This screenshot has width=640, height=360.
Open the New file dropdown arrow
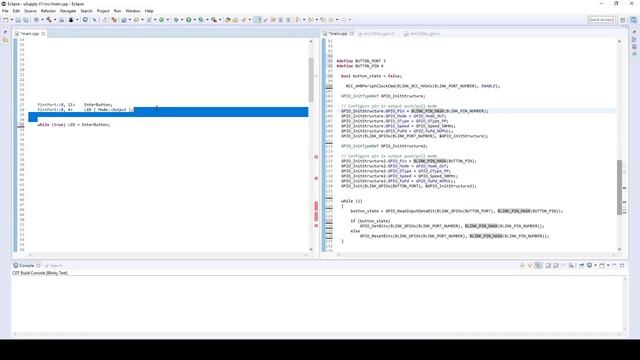12,20
